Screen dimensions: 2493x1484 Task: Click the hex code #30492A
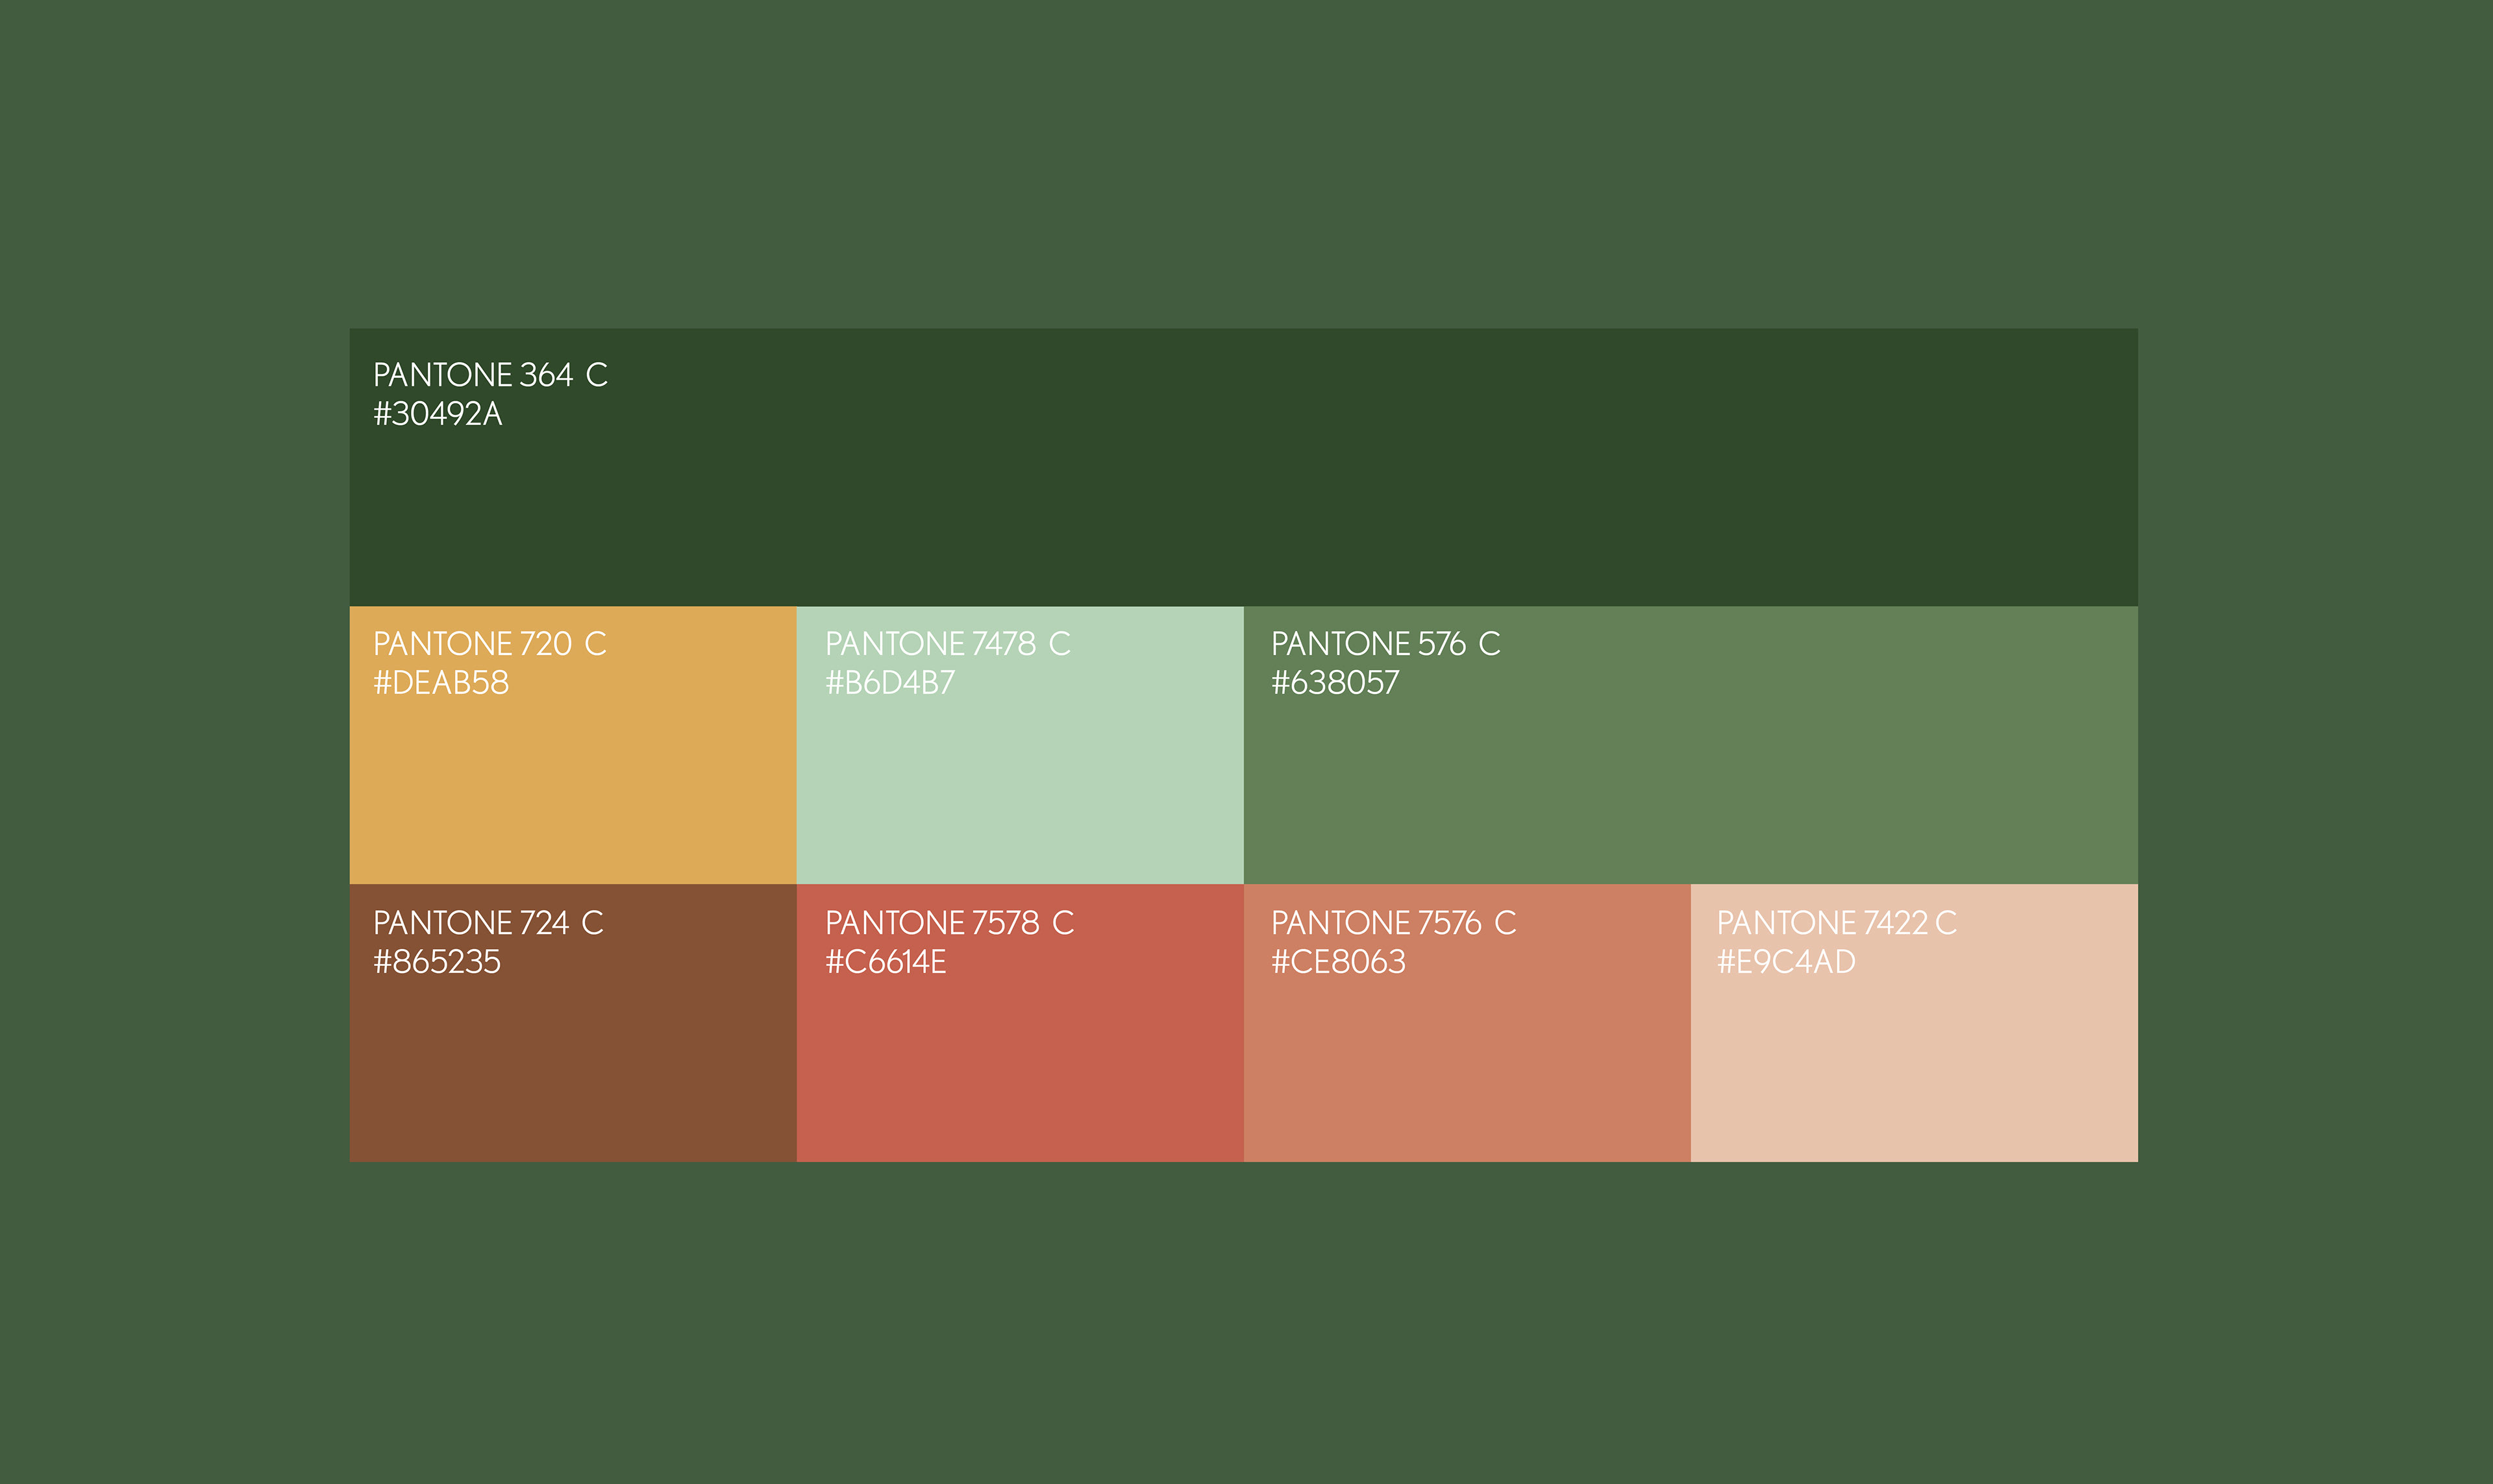[438, 414]
